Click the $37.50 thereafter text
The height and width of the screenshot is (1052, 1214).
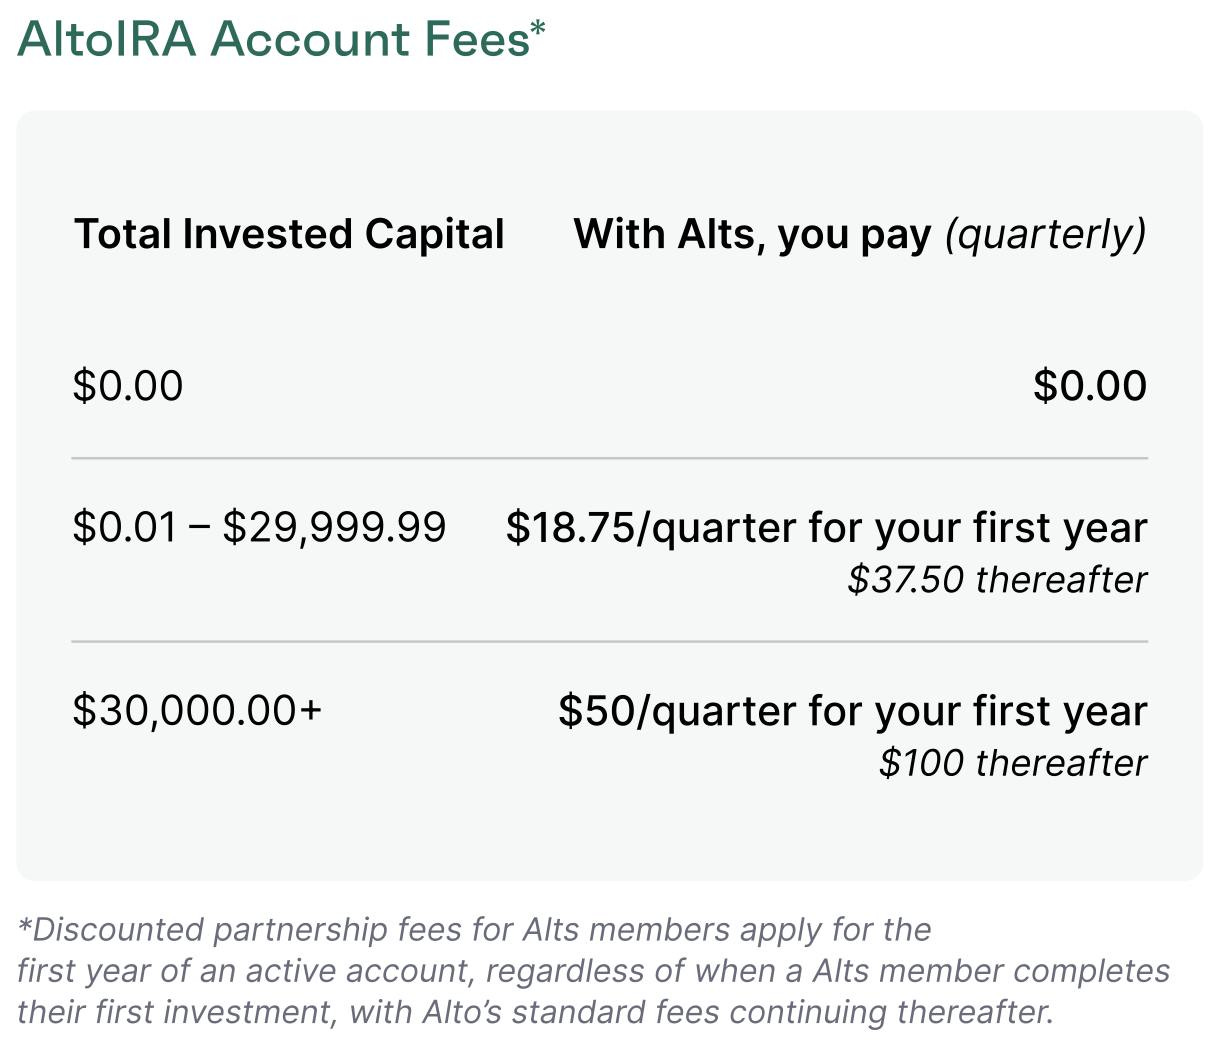(997, 580)
